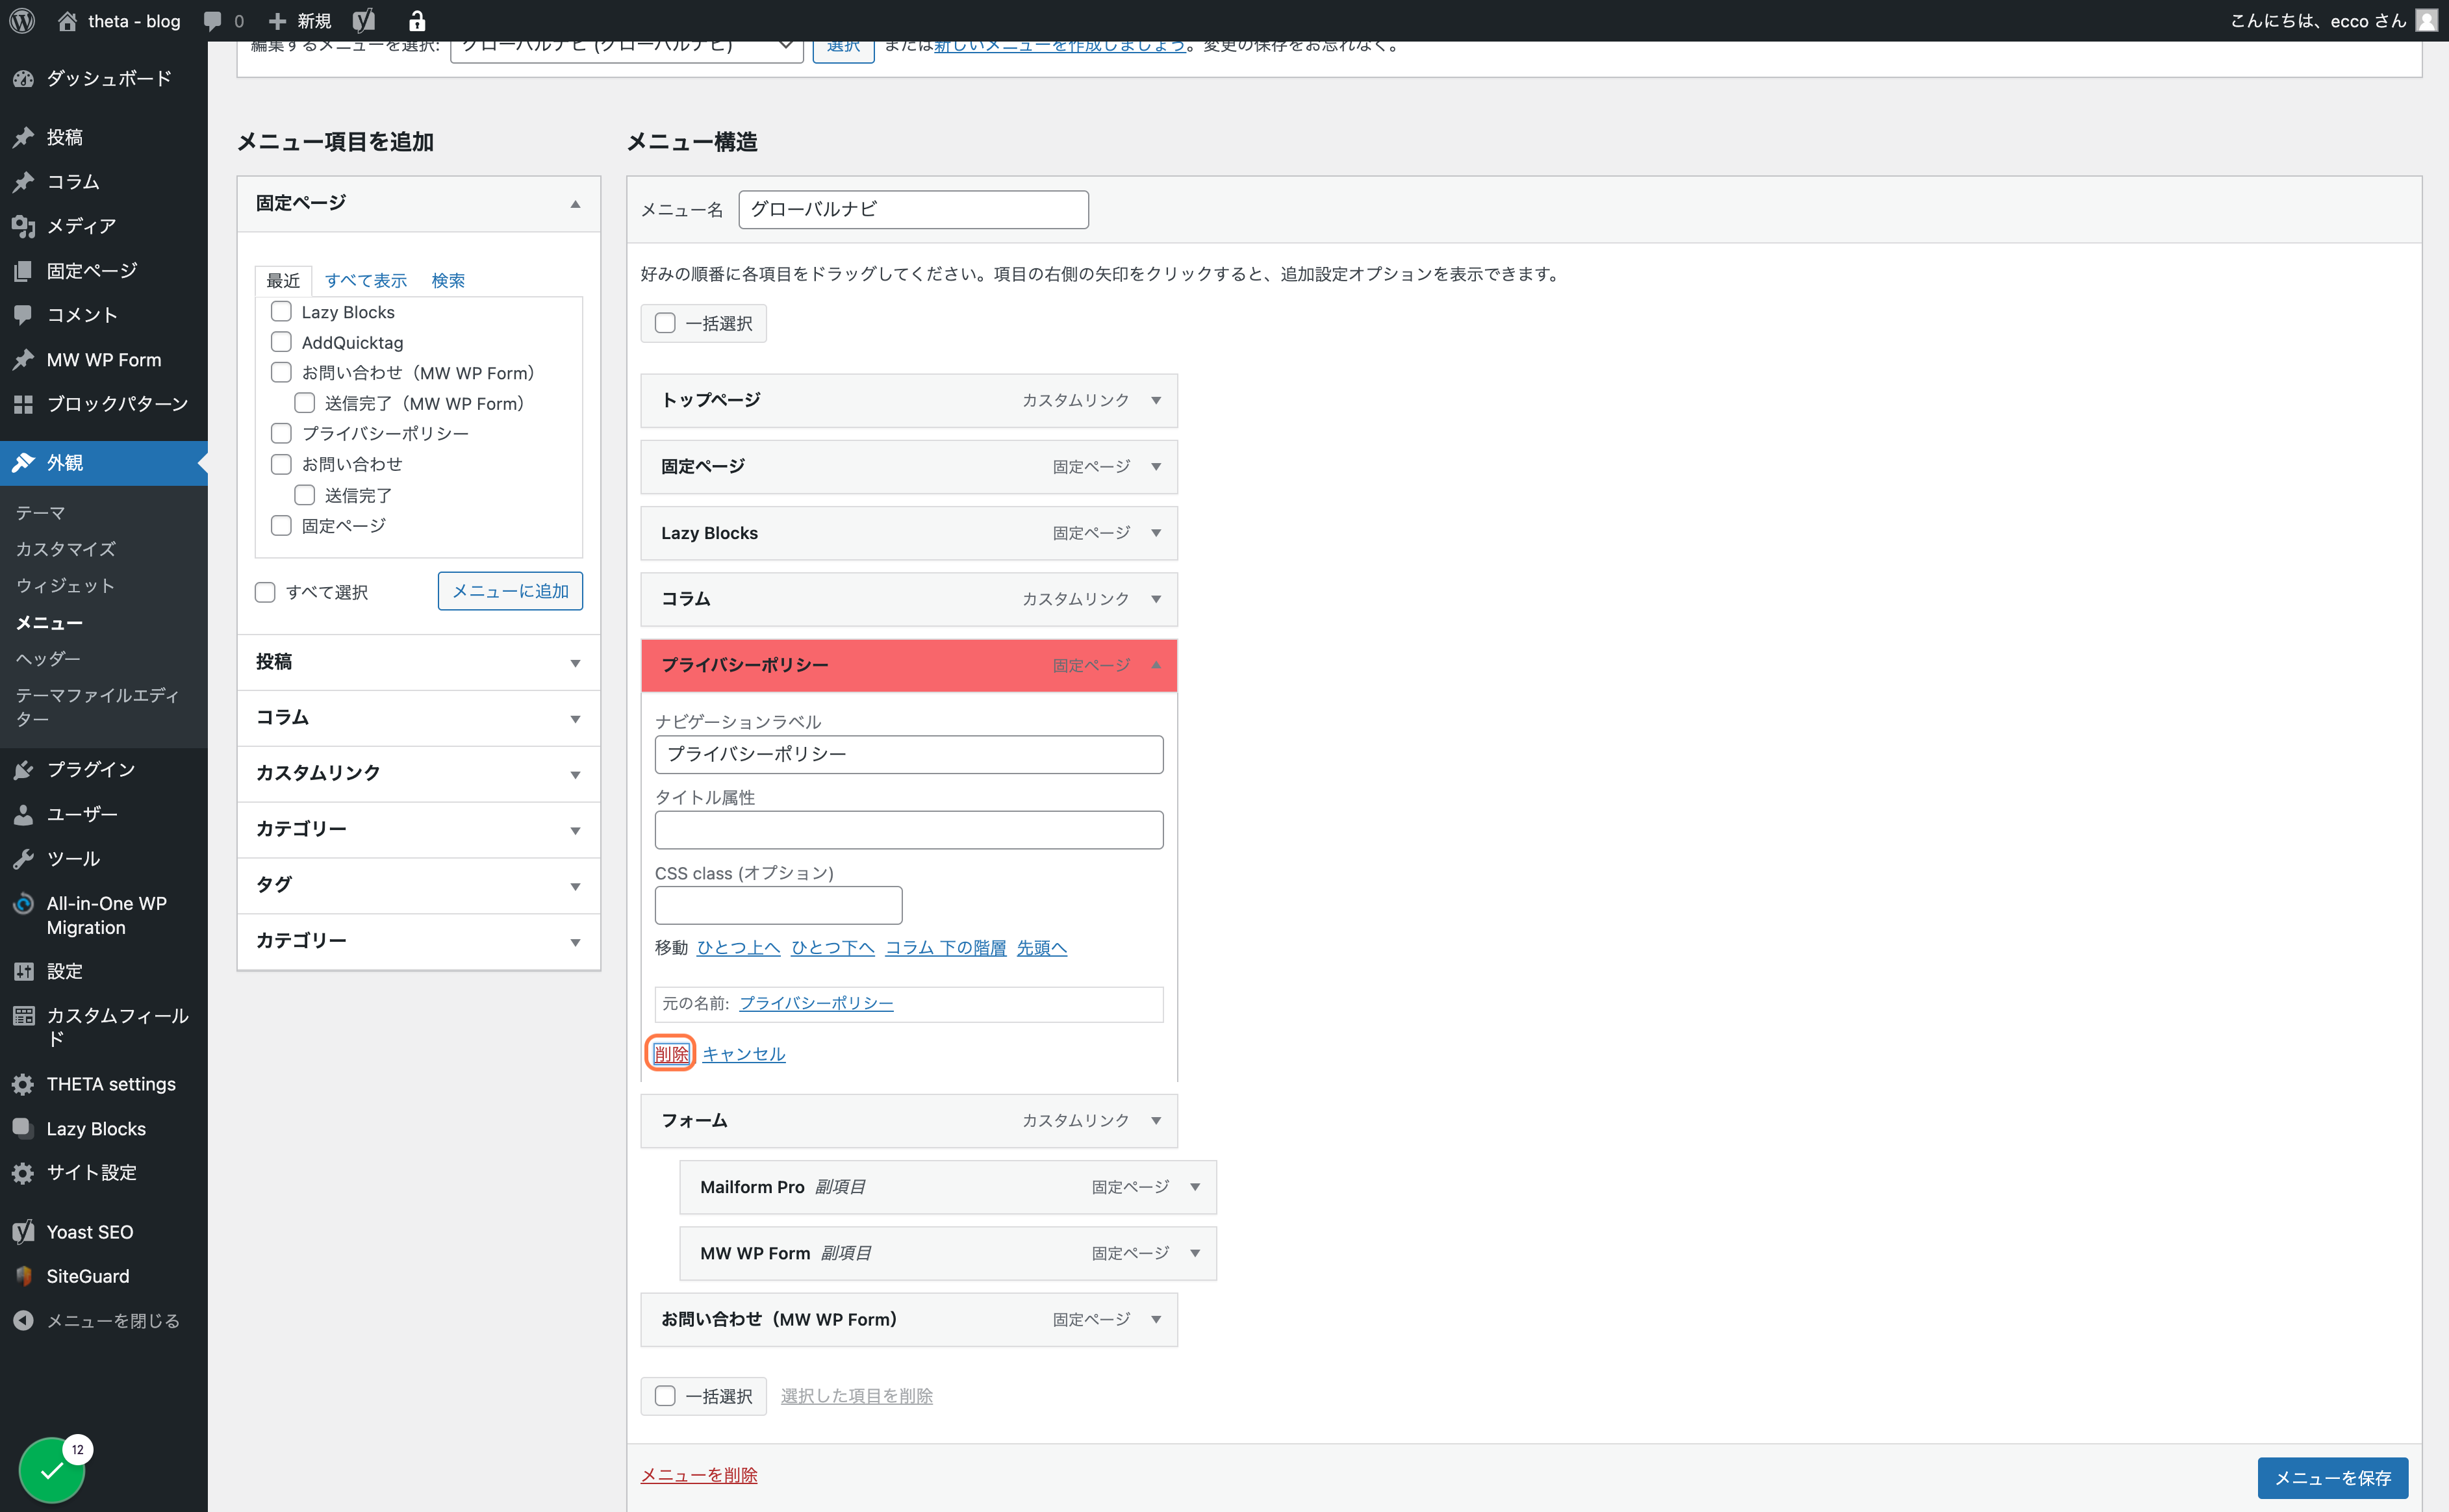Image resolution: width=2449 pixels, height=1512 pixels.
Task: Click the メニューに追加 button
Action: pyautogui.click(x=510, y=591)
